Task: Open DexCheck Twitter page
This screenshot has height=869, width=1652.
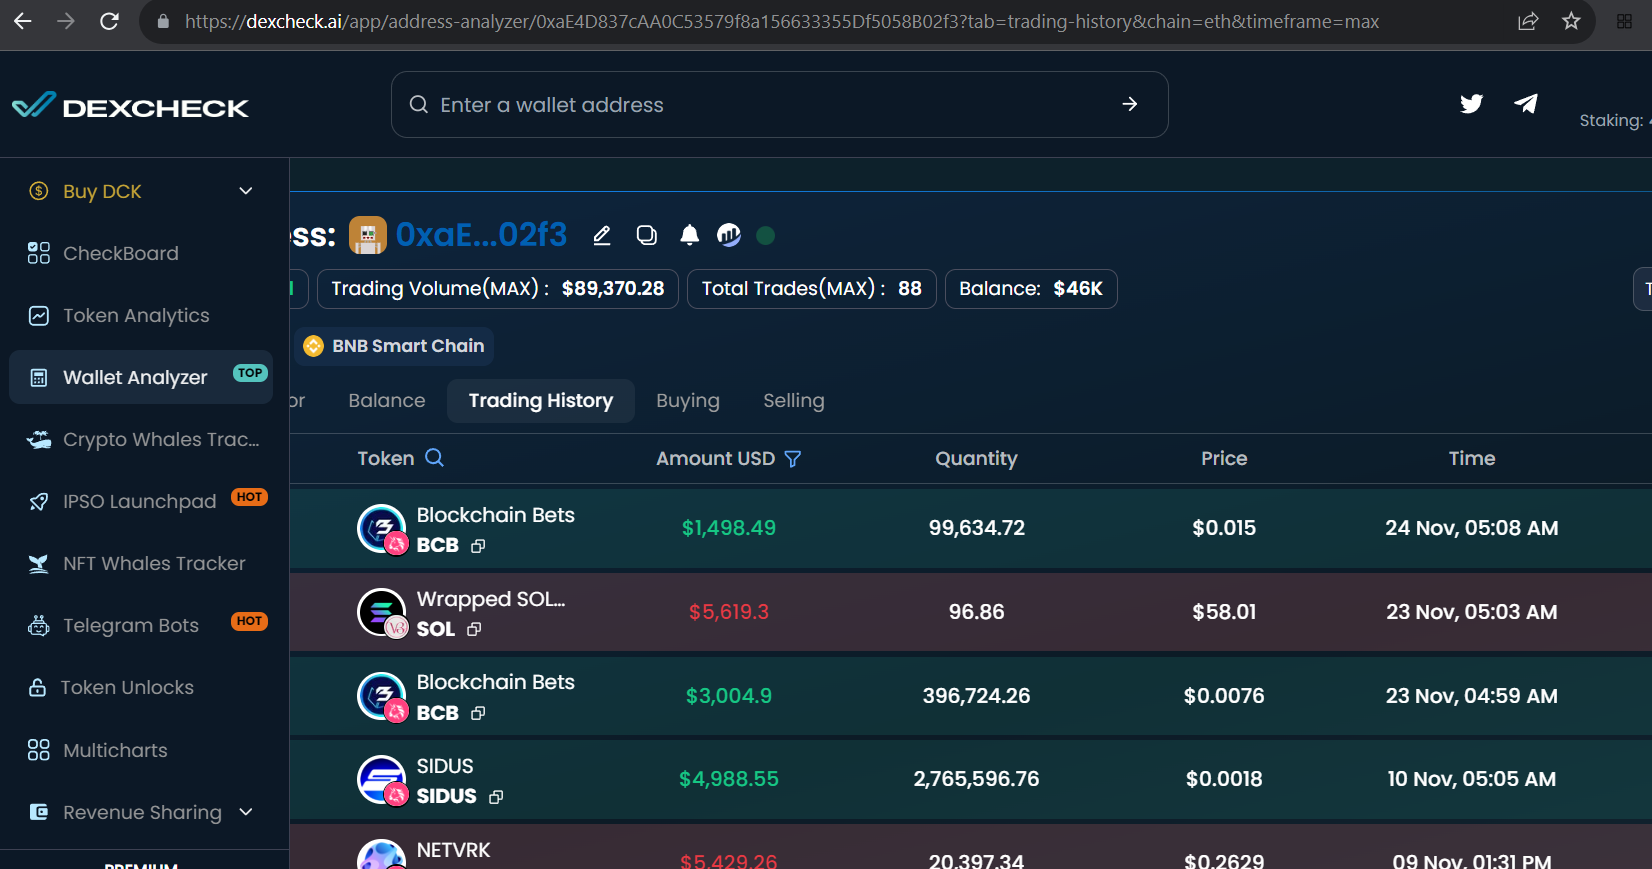Action: (1471, 104)
